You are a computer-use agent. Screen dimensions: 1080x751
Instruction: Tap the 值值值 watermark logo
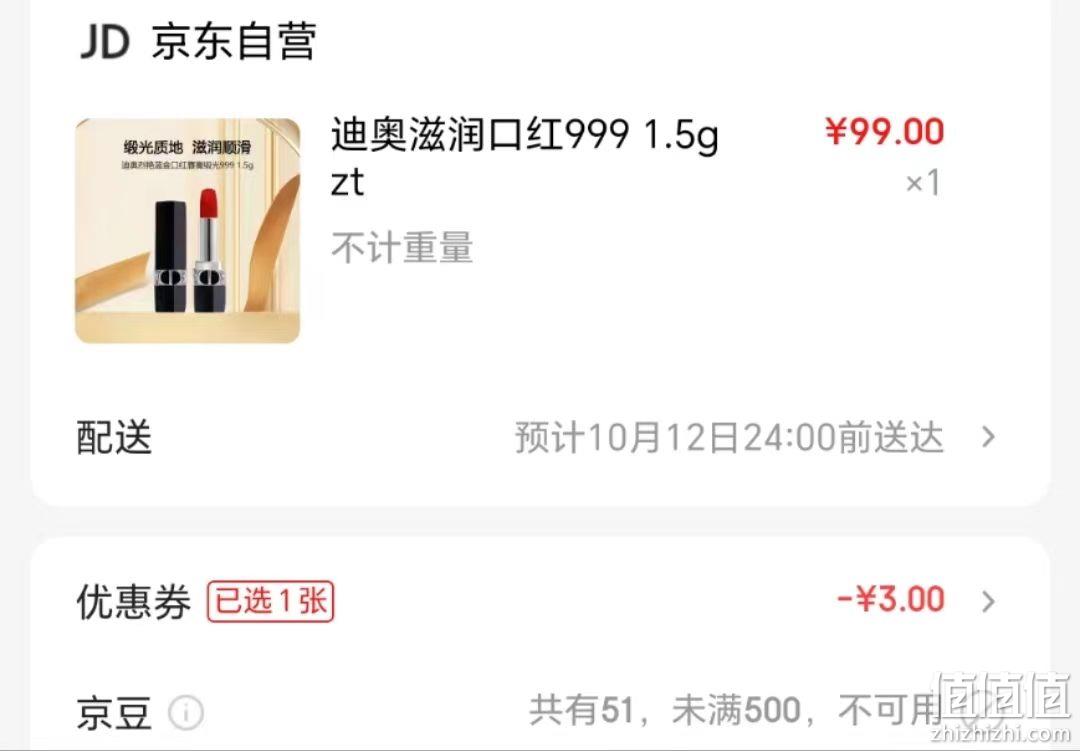1002,708
